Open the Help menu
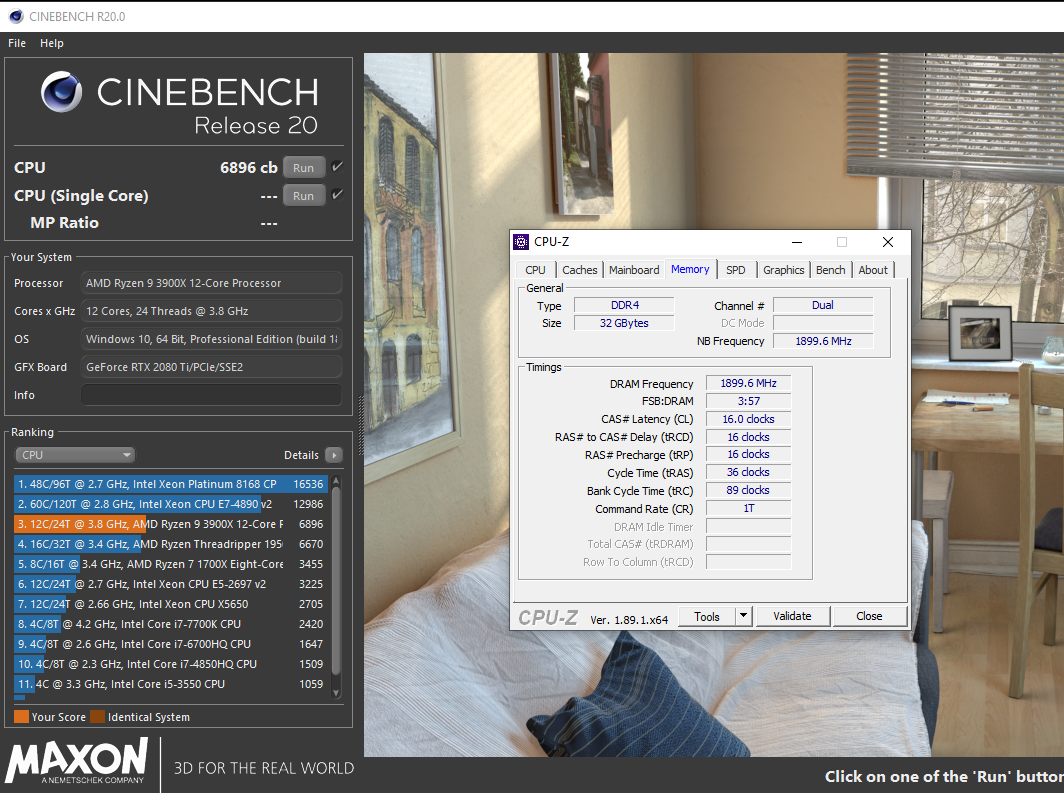 [x=52, y=43]
